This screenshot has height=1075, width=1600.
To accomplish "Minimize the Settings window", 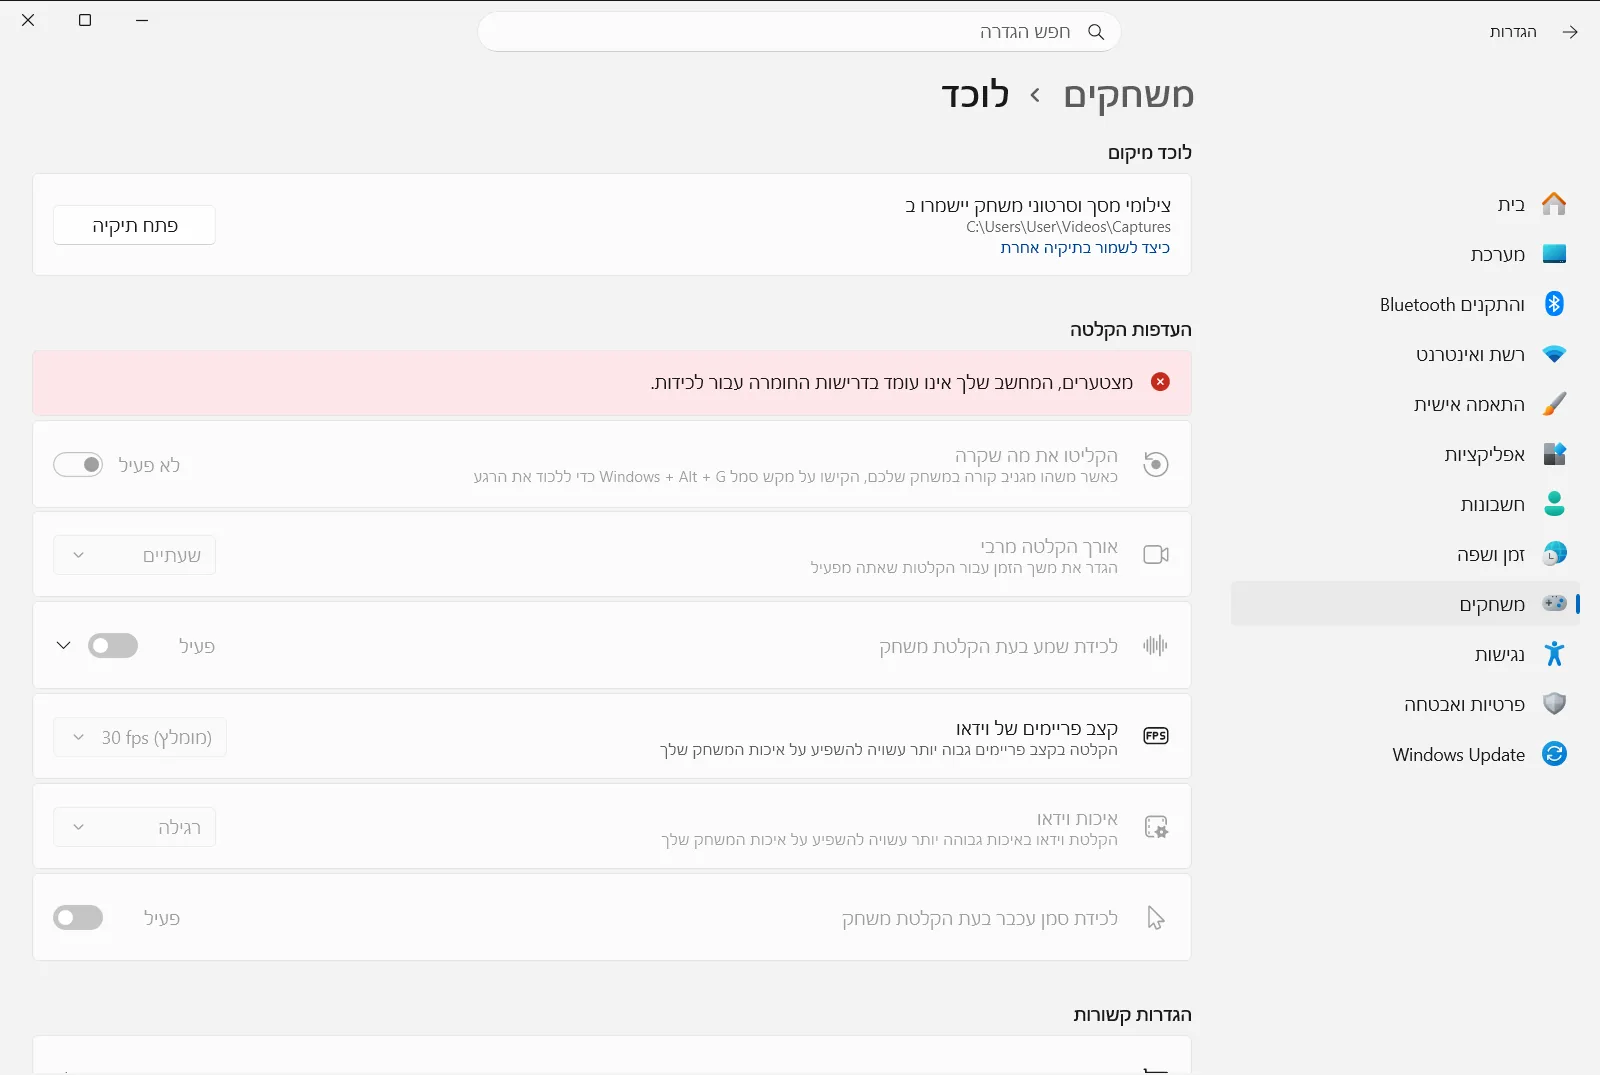I will point(142,20).
